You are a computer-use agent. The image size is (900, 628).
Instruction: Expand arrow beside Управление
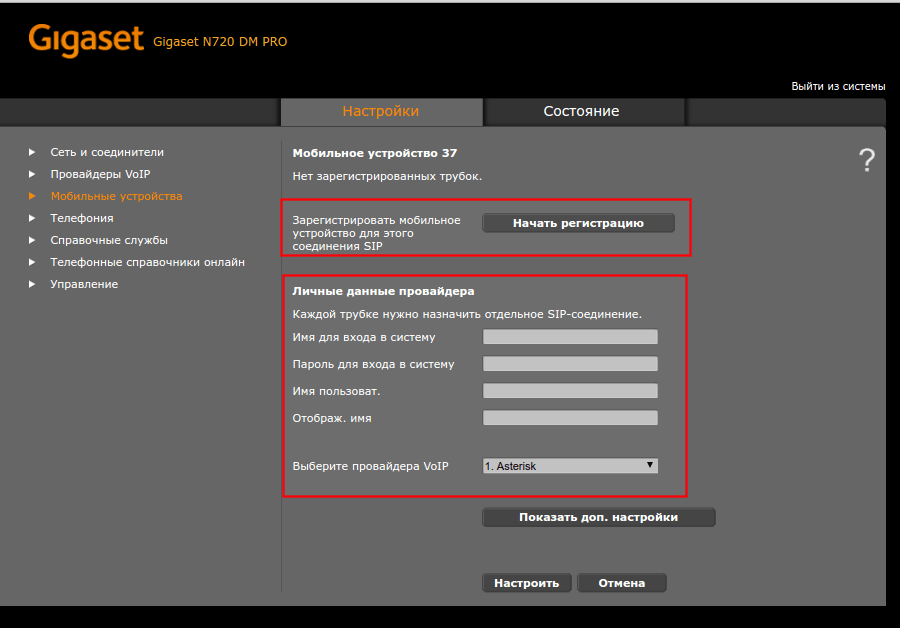(x=32, y=284)
